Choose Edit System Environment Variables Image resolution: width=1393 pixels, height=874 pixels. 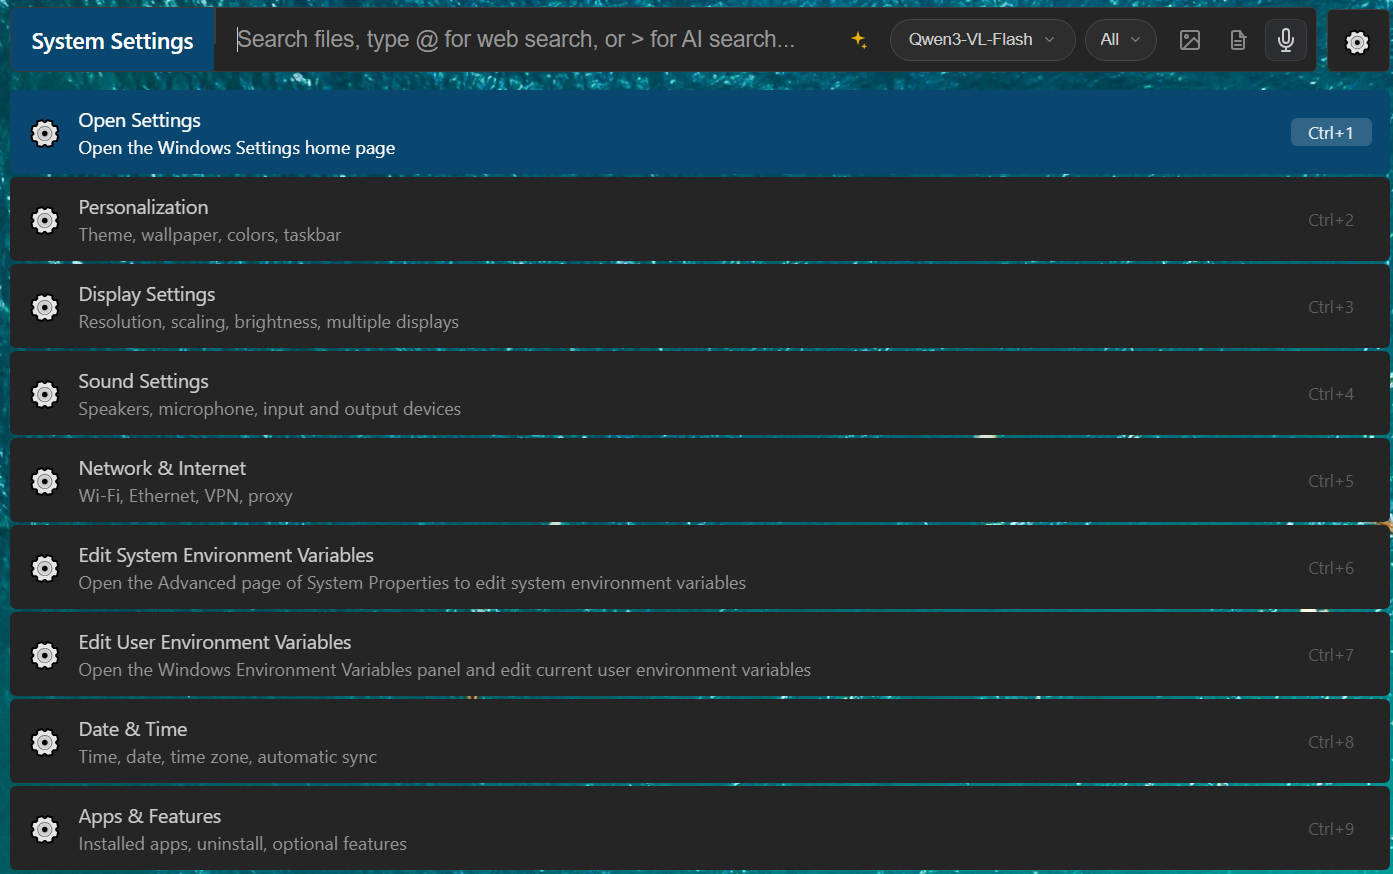(700, 568)
